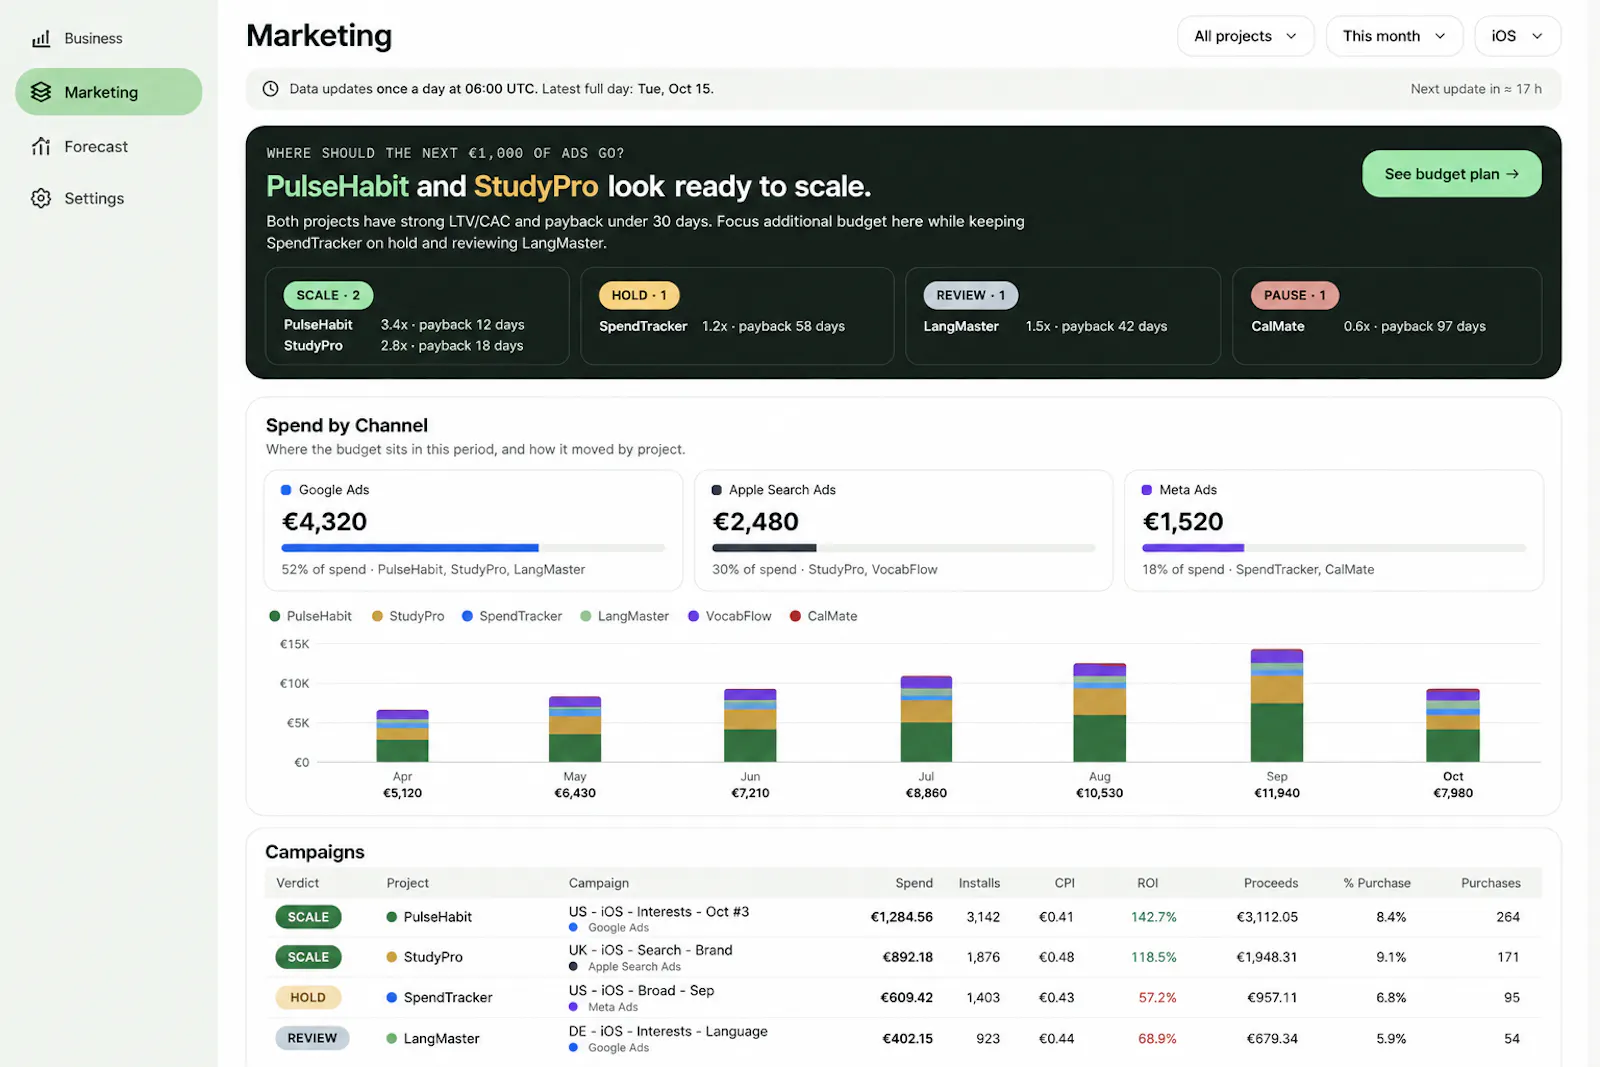Click the Settings gear icon
1600x1067 pixels.
tap(41, 198)
